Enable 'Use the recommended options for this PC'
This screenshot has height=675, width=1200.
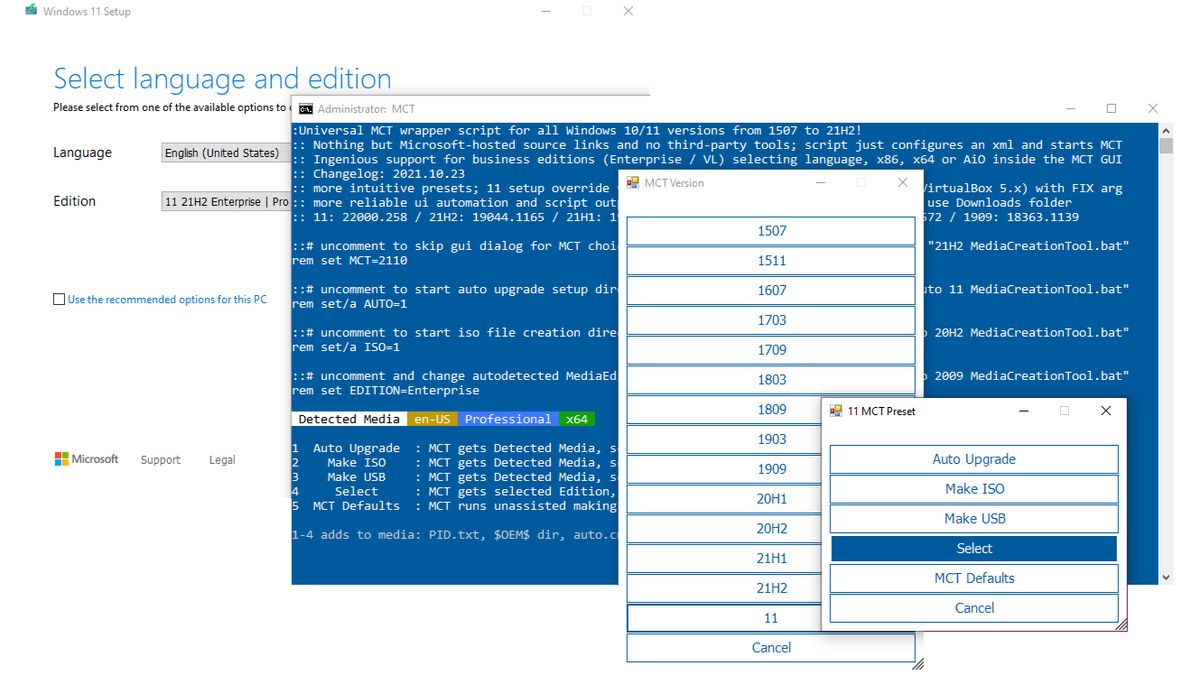click(57, 299)
